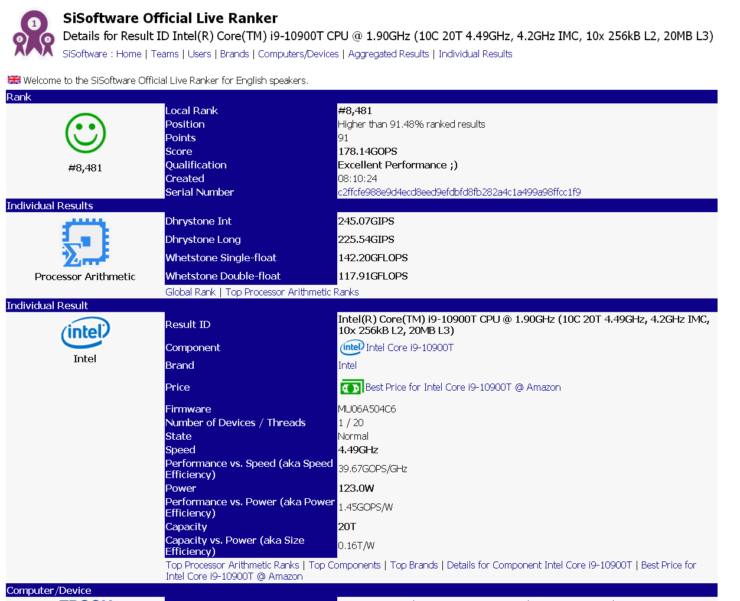This screenshot has height=601, width=740.
Task: Click the large Intel brand logo
Action: [x=85, y=332]
